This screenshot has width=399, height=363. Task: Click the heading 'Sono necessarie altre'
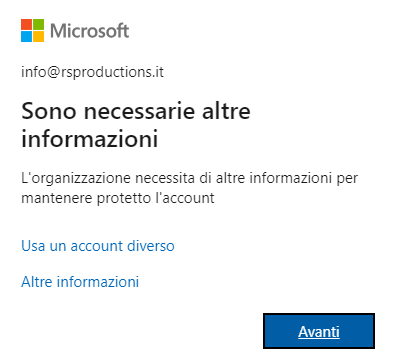[x=136, y=111]
